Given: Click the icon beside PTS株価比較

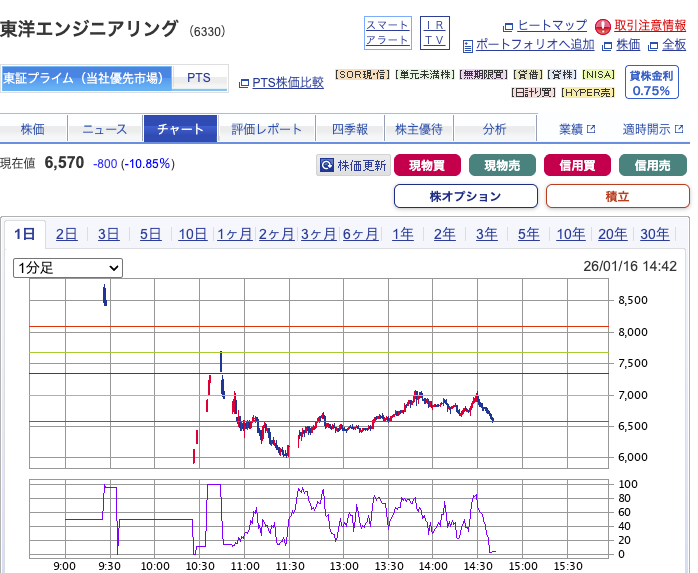Looking at the screenshot, I should [x=244, y=83].
